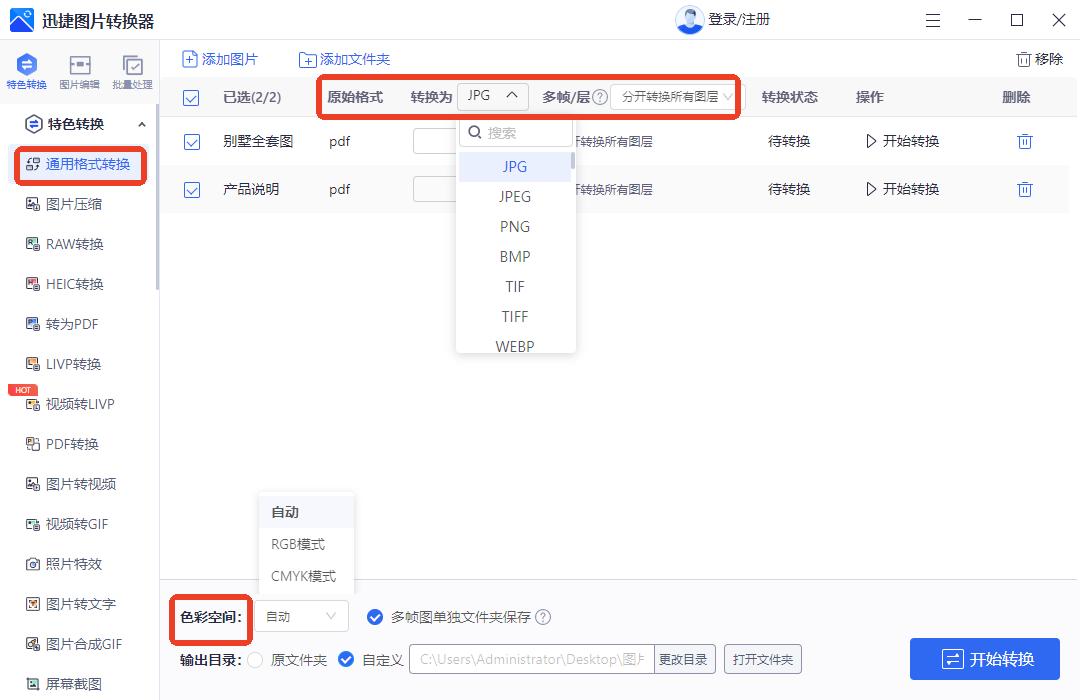This screenshot has height=700, width=1080.
Task: Click the output directory path input field
Action: tap(530, 659)
